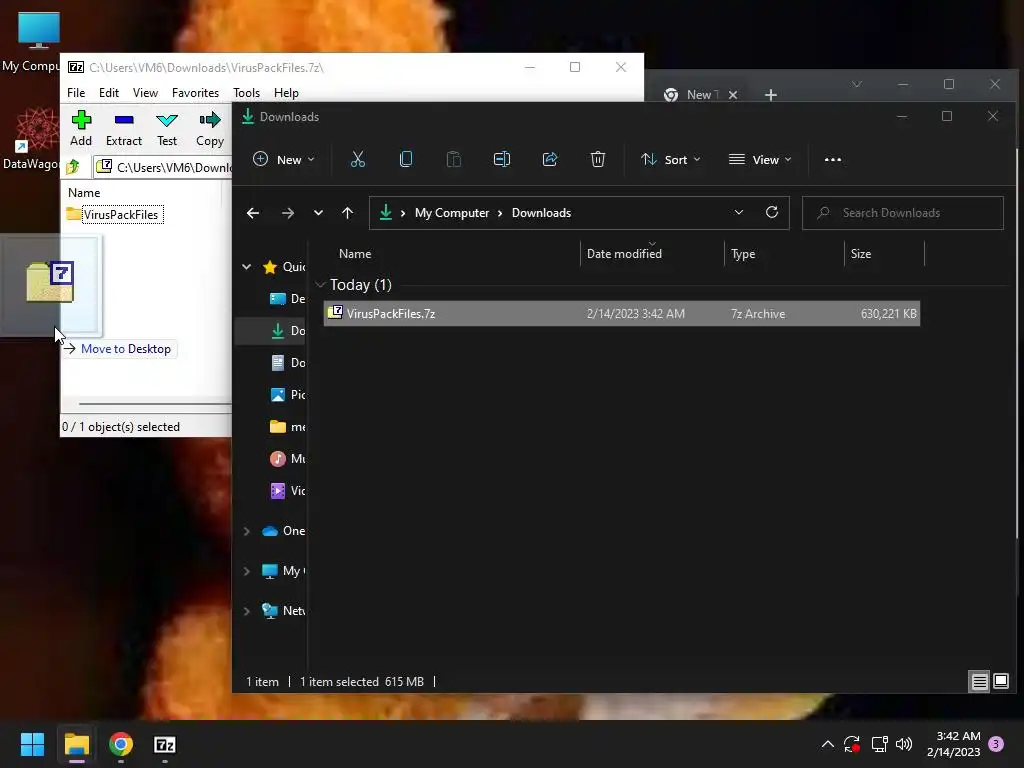Delete the selected file with trash icon
The width and height of the screenshot is (1024, 768).
coord(598,159)
